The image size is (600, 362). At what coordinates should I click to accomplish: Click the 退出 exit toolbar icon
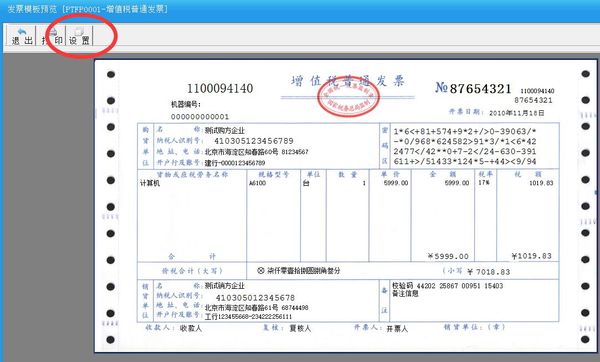pyautogui.click(x=22, y=36)
